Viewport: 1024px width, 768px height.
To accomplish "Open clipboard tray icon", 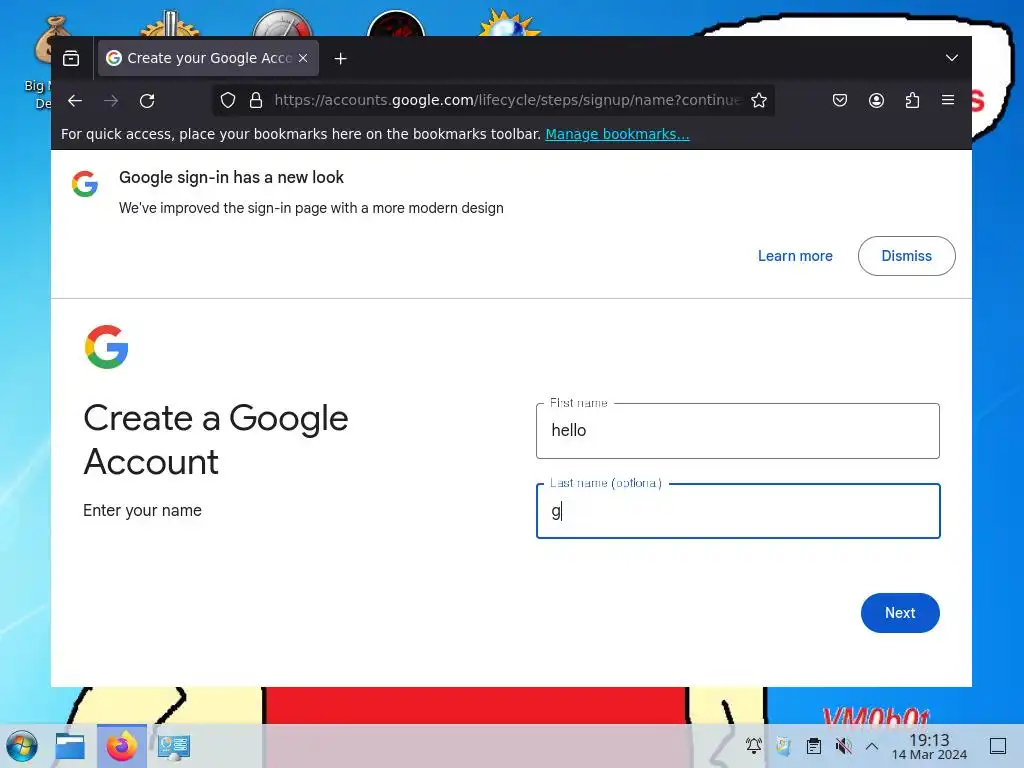I will [814, 745].
